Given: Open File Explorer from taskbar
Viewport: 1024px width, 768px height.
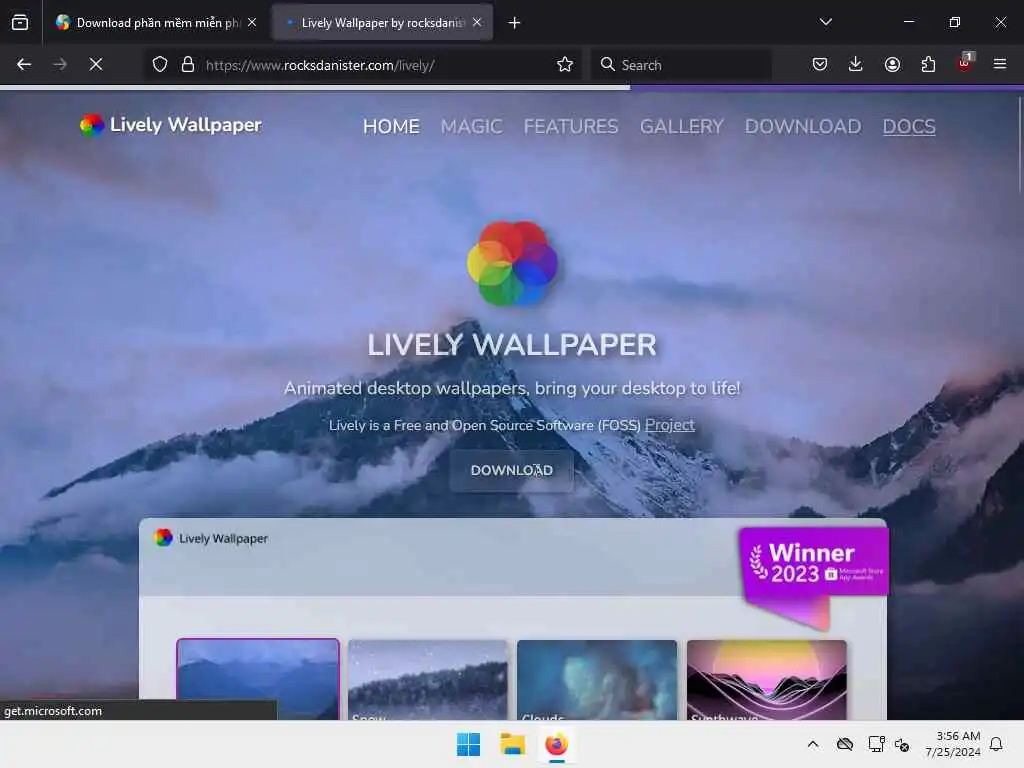Looking at the screenshot, I should [x=513, y=744].
